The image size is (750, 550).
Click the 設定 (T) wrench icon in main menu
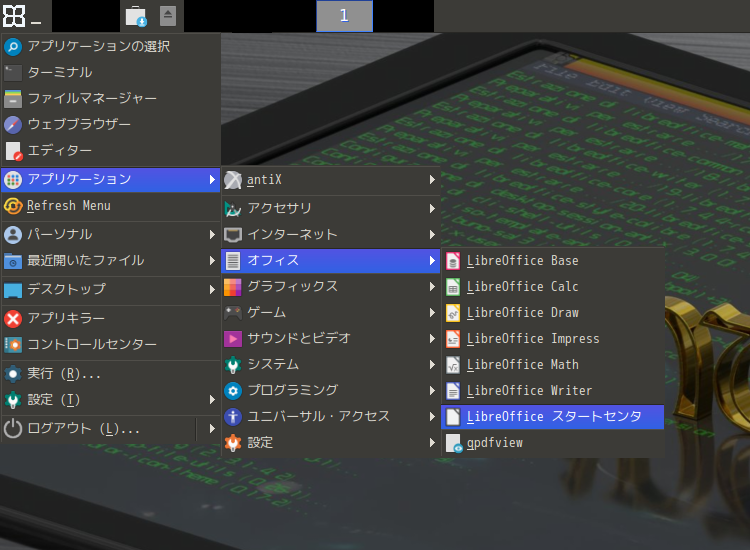[x=13, y=400]
